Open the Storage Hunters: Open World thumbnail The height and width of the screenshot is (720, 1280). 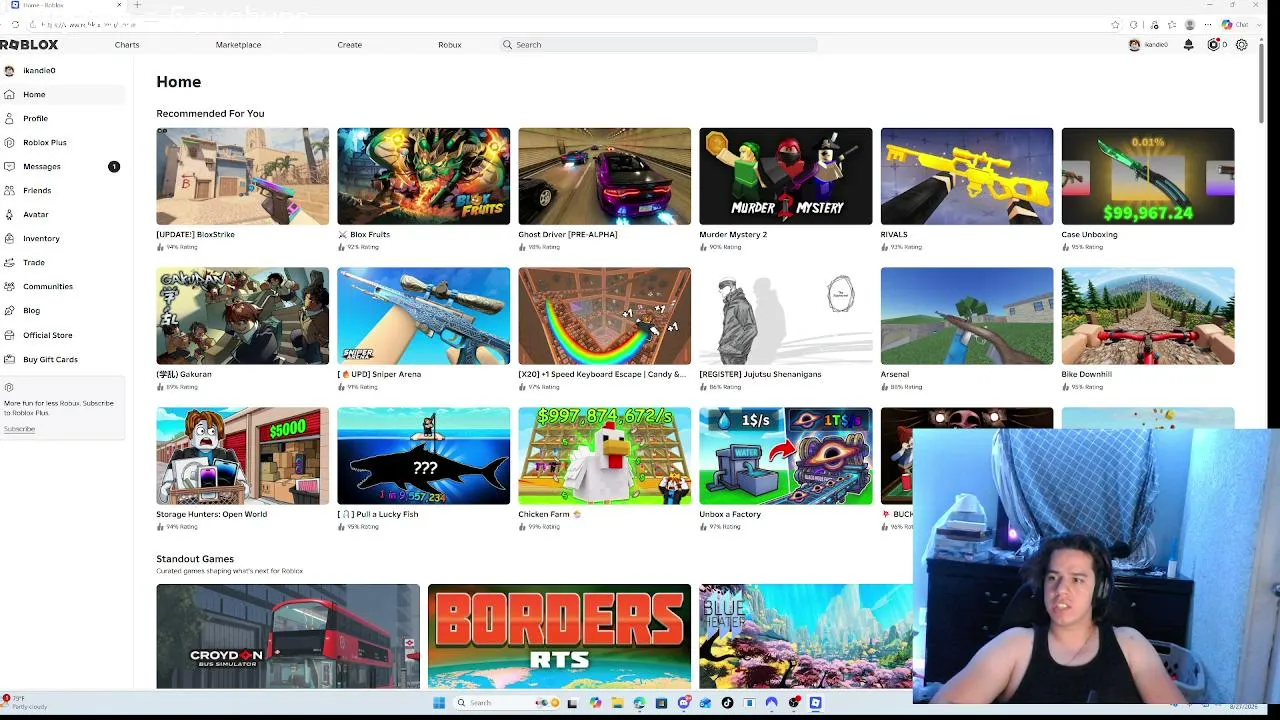click(x=242, y=456)
